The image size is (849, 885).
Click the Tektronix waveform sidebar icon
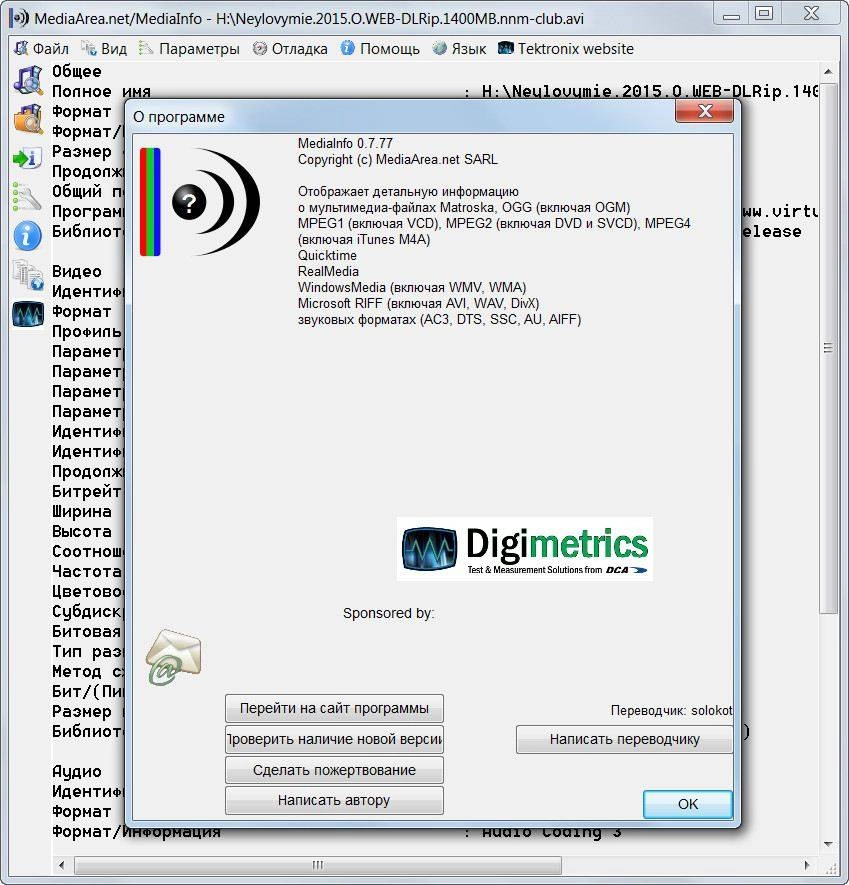tap(28, 314)
